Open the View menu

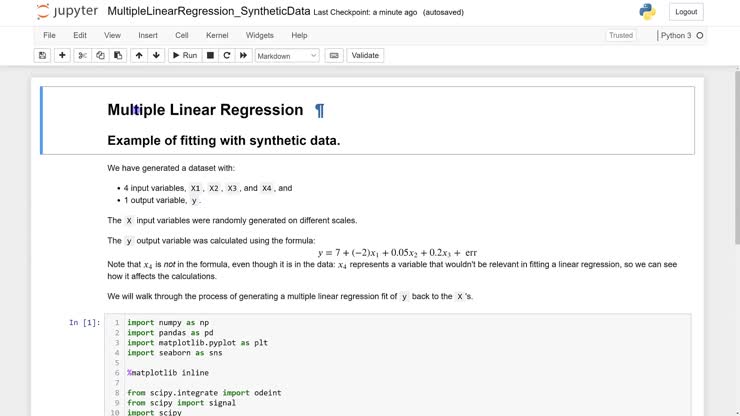click(x=112, y=35)
